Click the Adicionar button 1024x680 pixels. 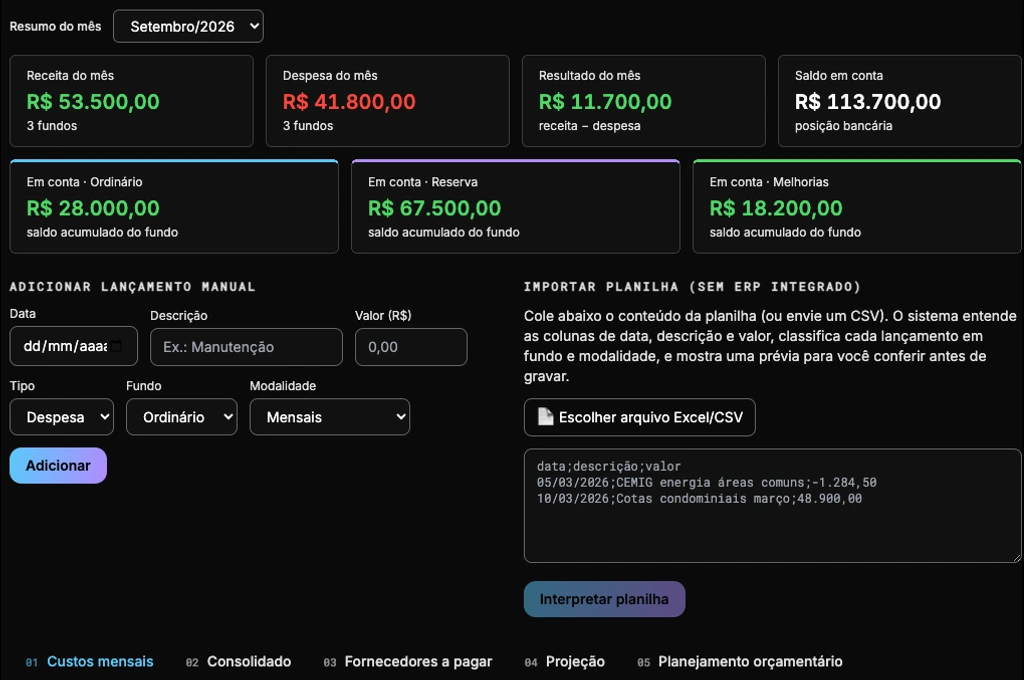(x=58, y=466)
